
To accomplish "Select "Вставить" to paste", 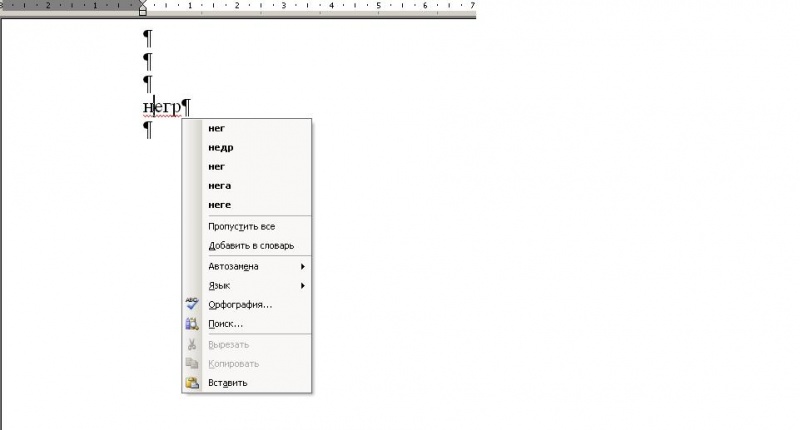I will [228, 382].
